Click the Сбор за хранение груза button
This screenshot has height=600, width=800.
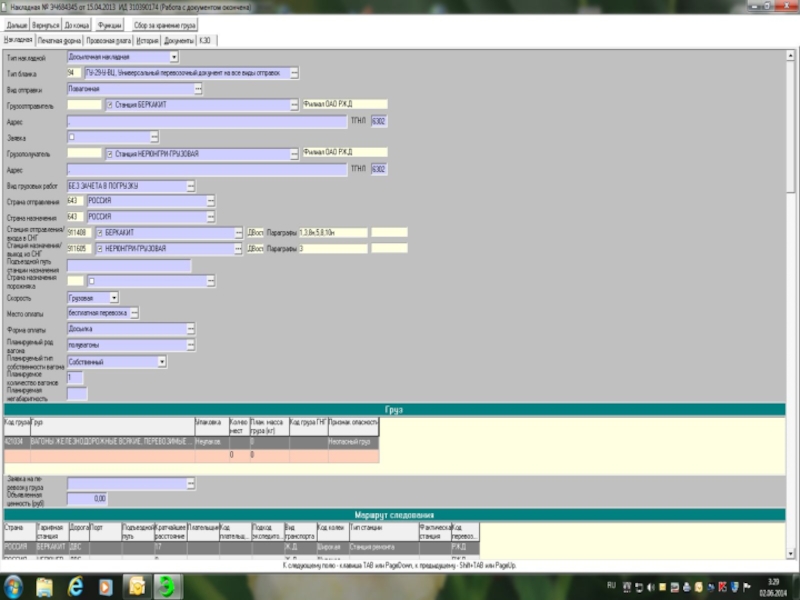coord(165,23)
